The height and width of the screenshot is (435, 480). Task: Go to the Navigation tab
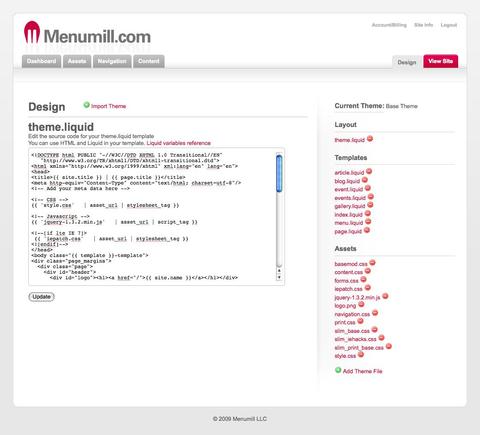click(112, 61)
